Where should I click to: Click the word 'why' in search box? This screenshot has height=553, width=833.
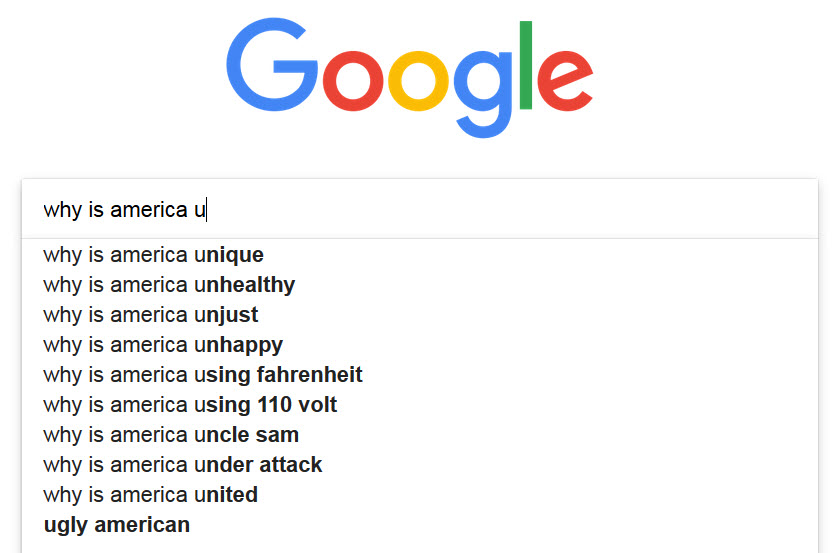point(63,210)
